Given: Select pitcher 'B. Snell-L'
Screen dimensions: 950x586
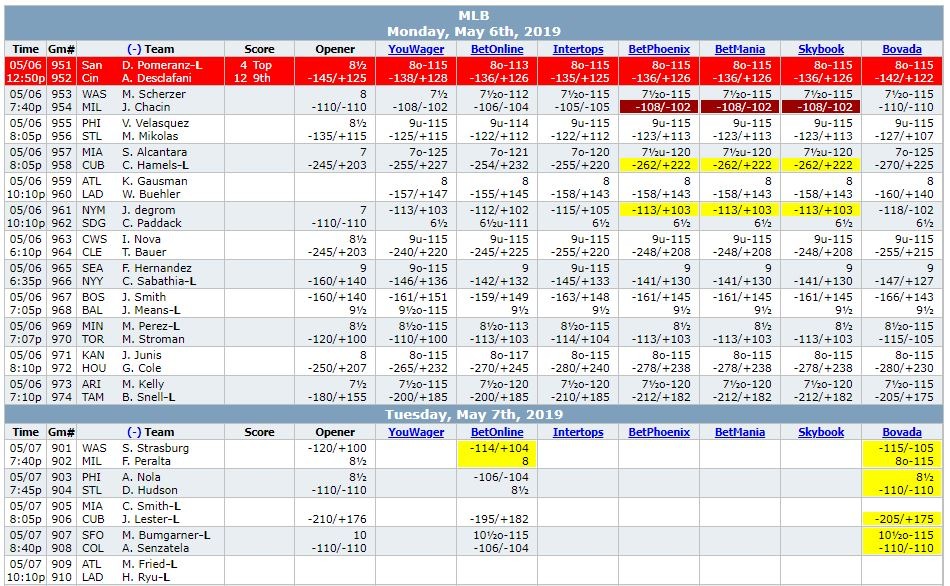Looking at the screenshot, I should [148, 398].
